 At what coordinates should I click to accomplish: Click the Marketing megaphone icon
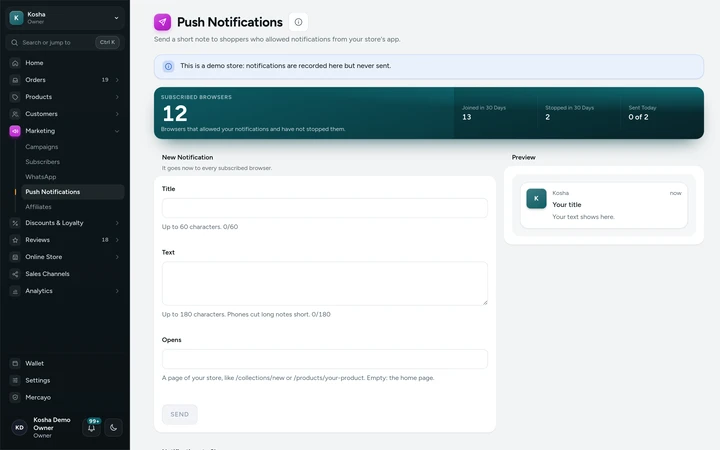coord(15,131)
